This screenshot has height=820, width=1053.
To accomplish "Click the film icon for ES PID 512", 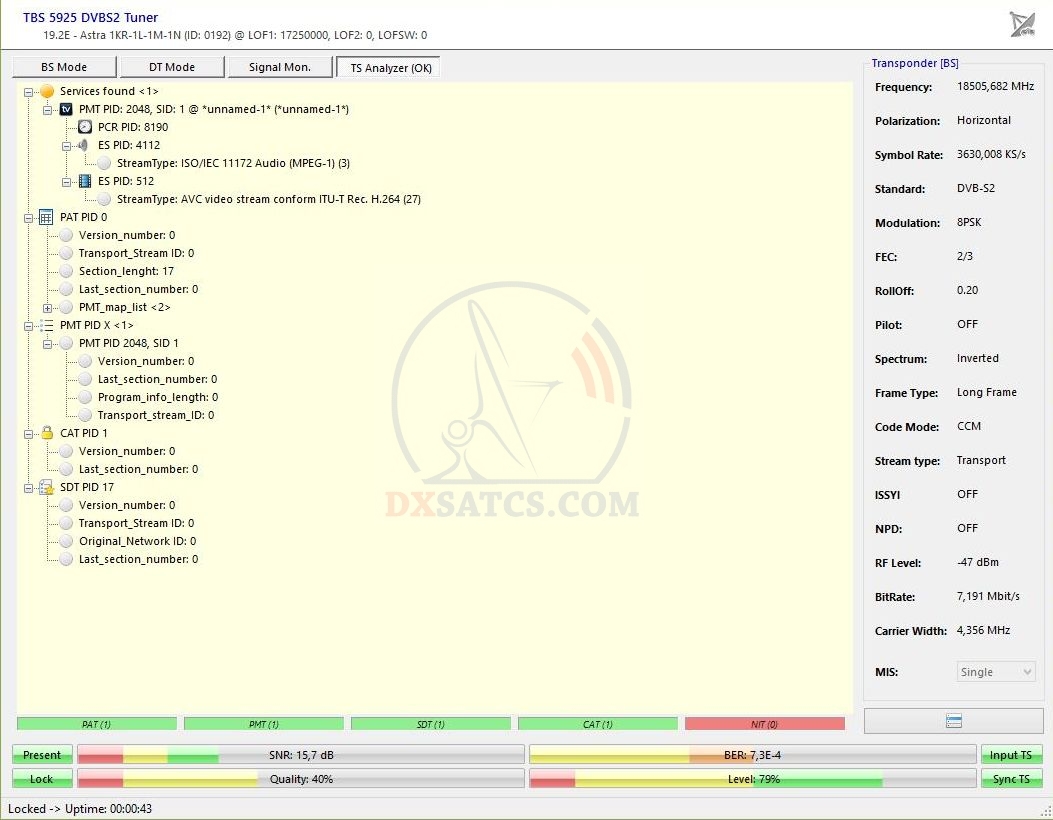I will pos(85,181).
